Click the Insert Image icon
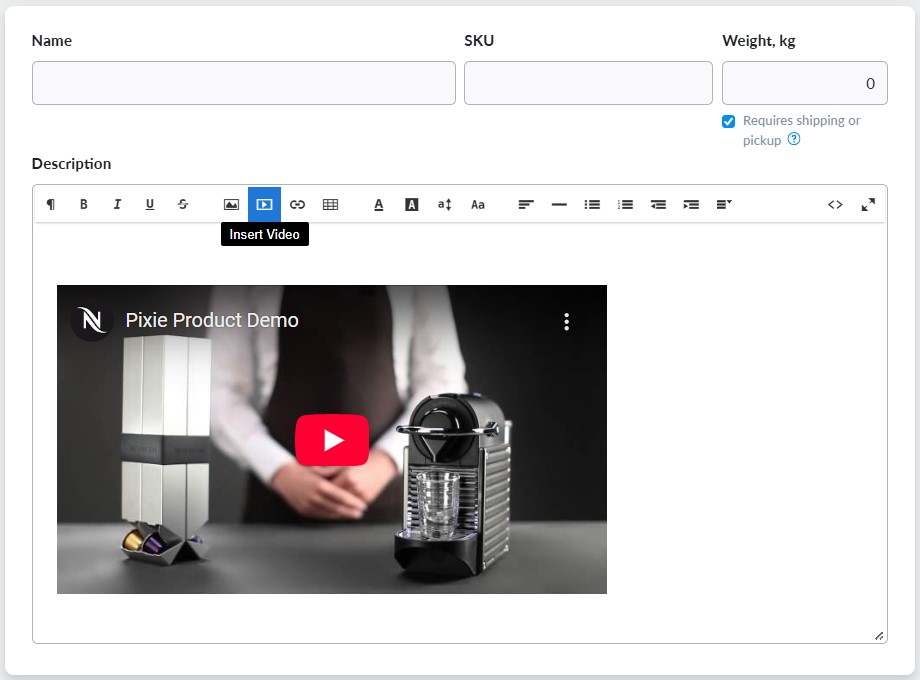This screenshot has width=920, height=680. click(x=231, y=204)
